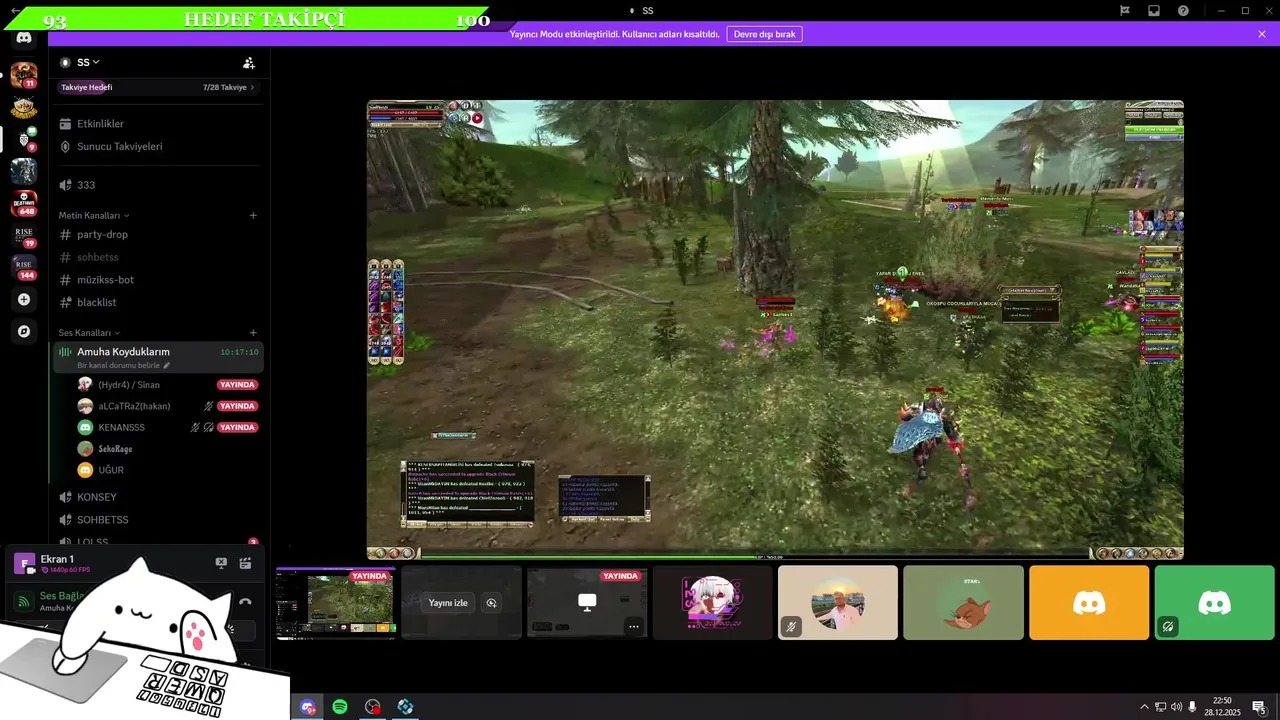The image size is (1280, 720).
Task: Open Spotify from Windows taskbar
Action: pos(340,707)
